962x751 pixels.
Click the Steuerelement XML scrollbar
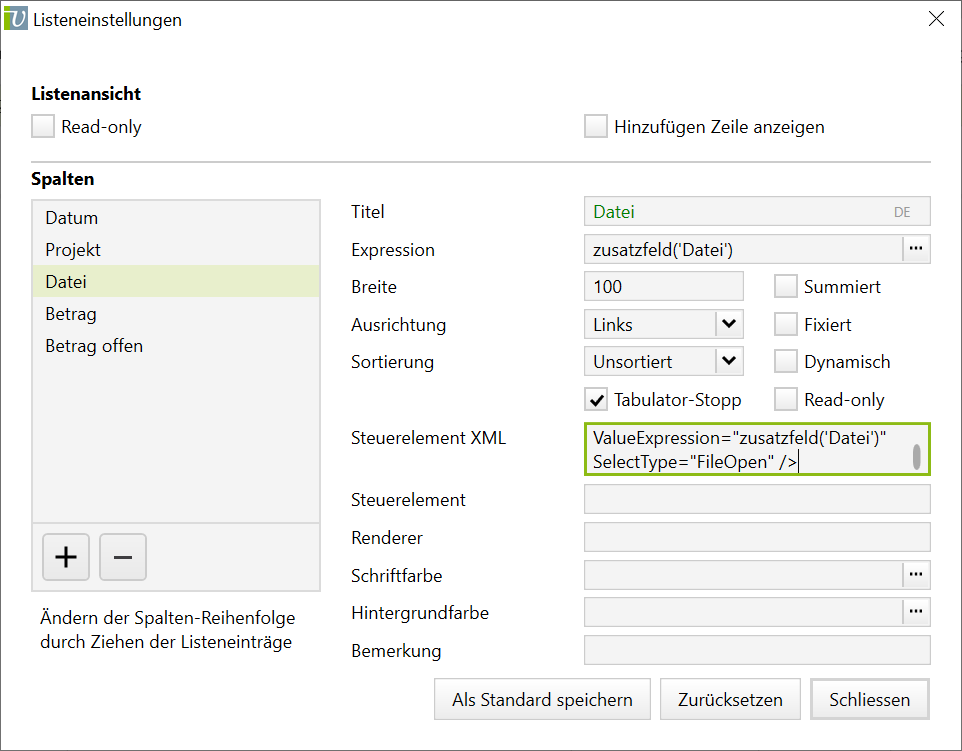[916, 456]
